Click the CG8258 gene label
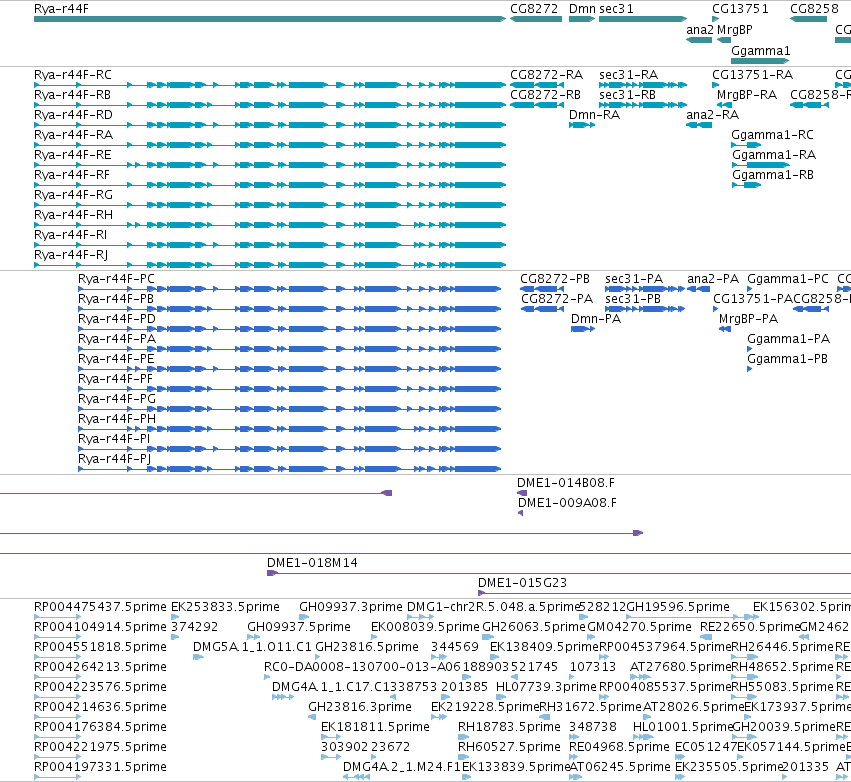Image resolution: width=851 pixels, height=782 pixels. [814, 9]
